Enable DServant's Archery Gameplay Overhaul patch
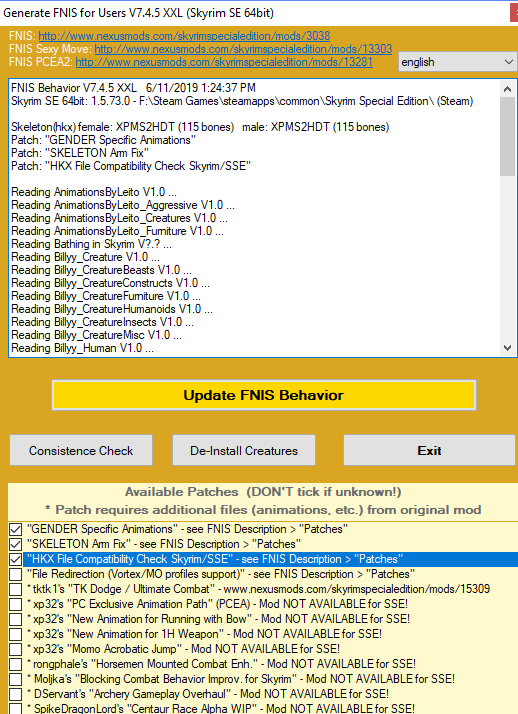518x714 pixels. [x=15, y=694]
